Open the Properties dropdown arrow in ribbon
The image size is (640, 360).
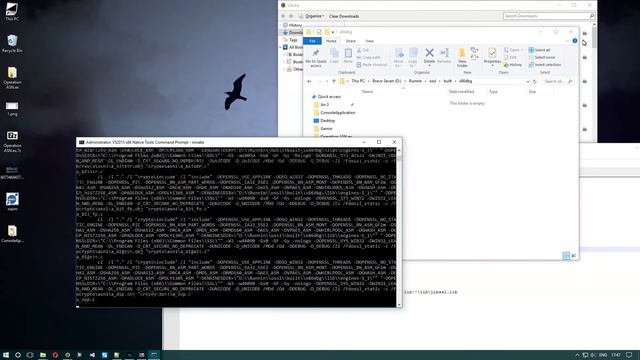pos(492,66)
